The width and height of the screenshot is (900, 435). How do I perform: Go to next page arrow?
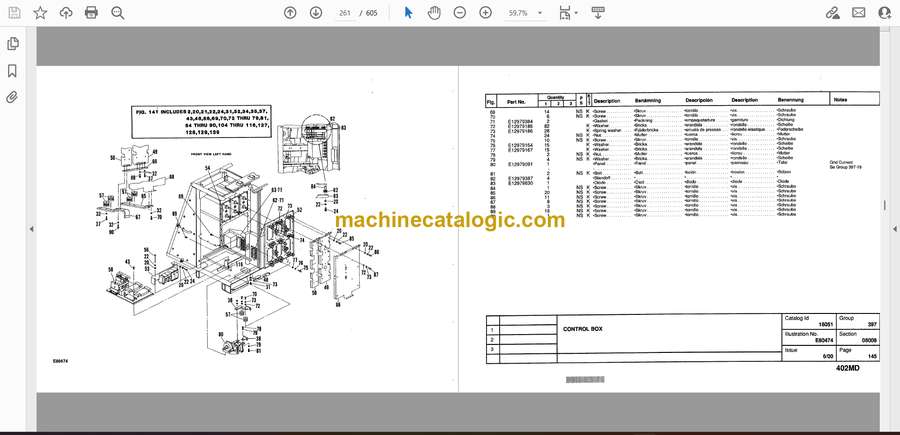point(316,13)
